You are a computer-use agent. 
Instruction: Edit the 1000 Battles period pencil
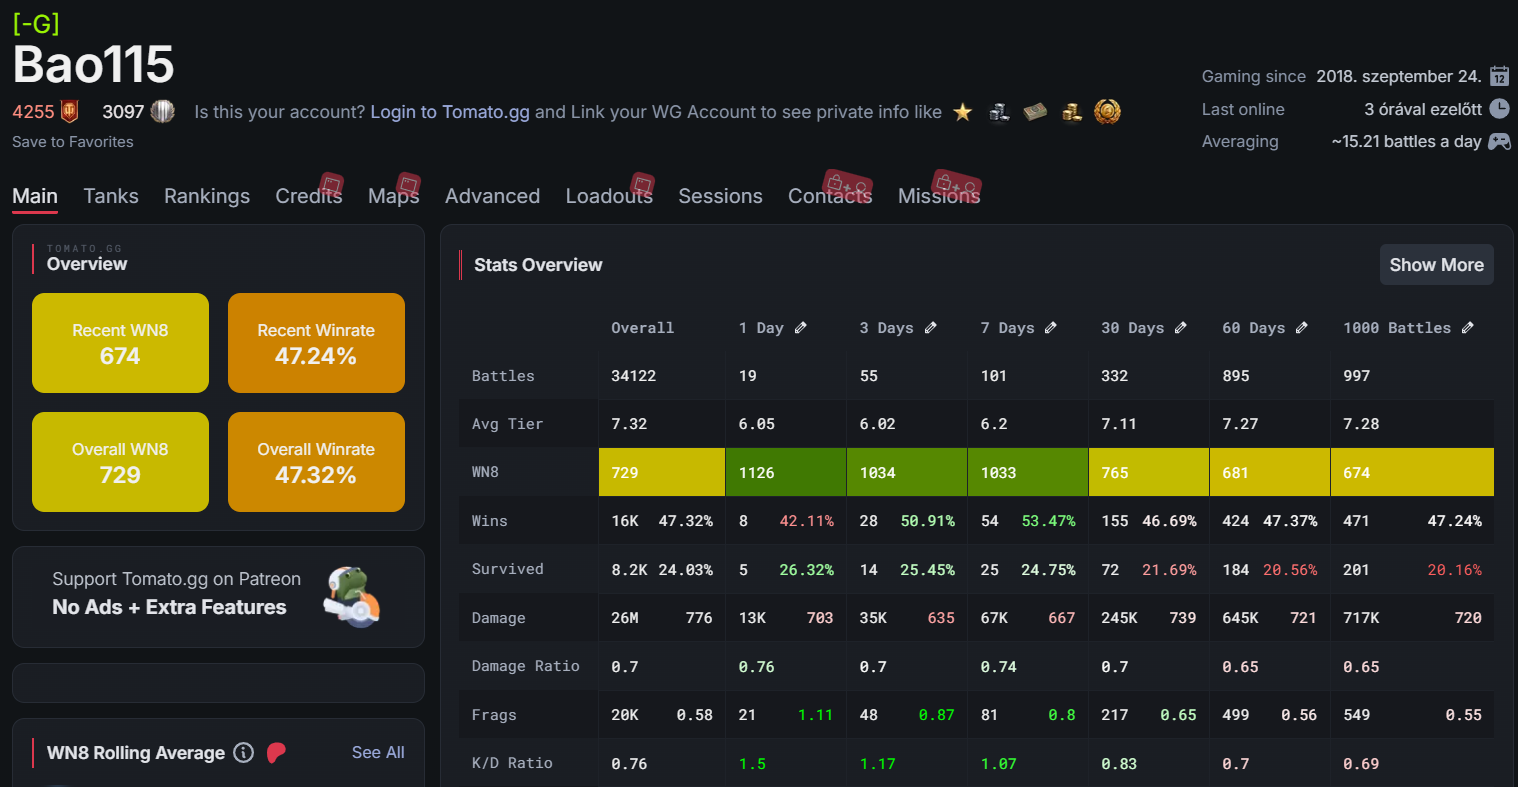click(1468, 328)
